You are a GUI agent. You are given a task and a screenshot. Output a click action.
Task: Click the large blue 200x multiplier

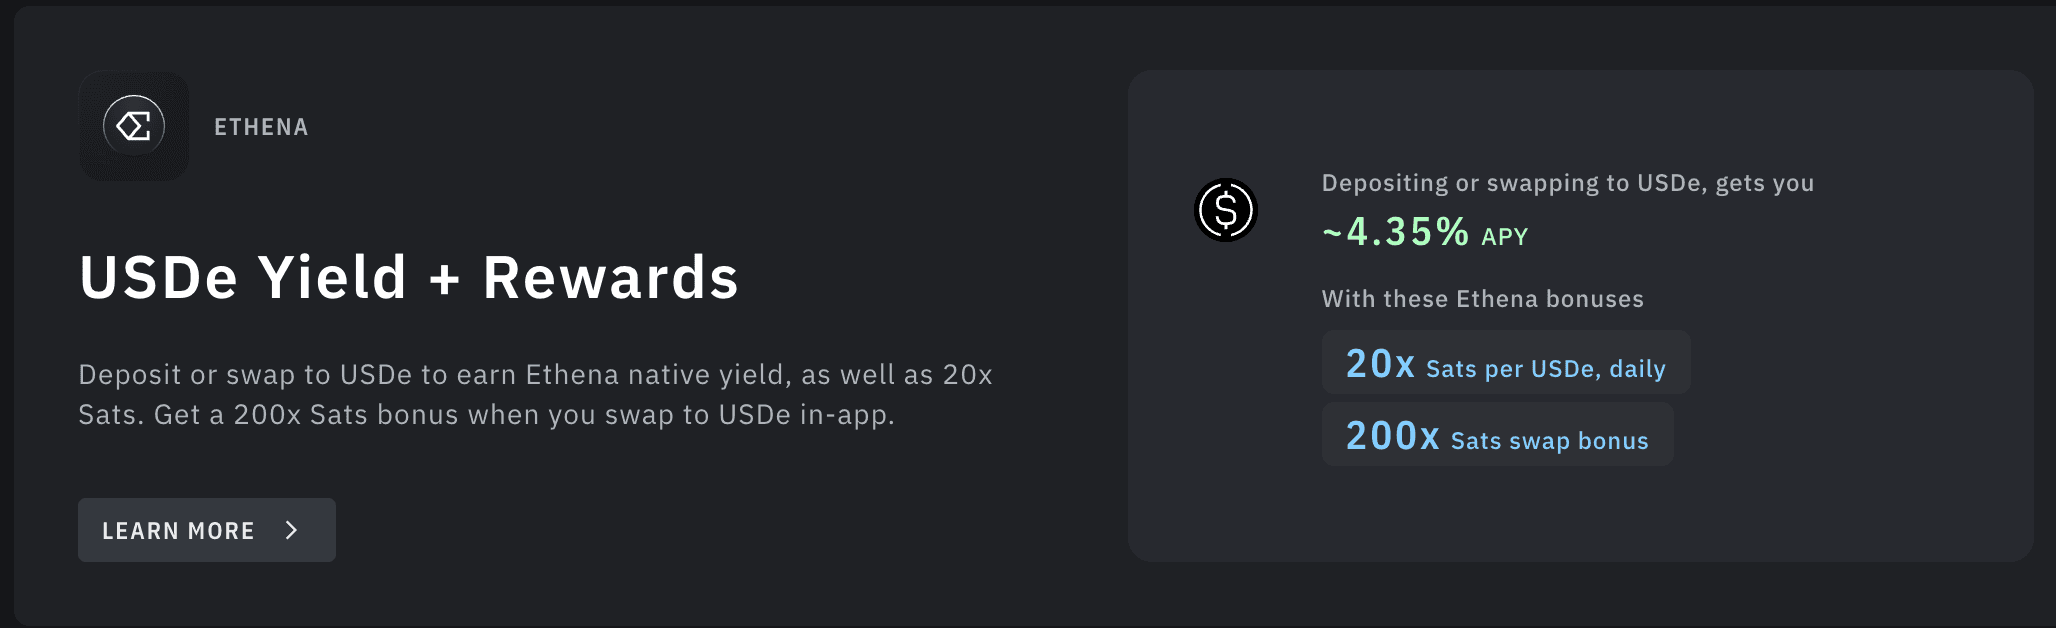click(1392, 436)
